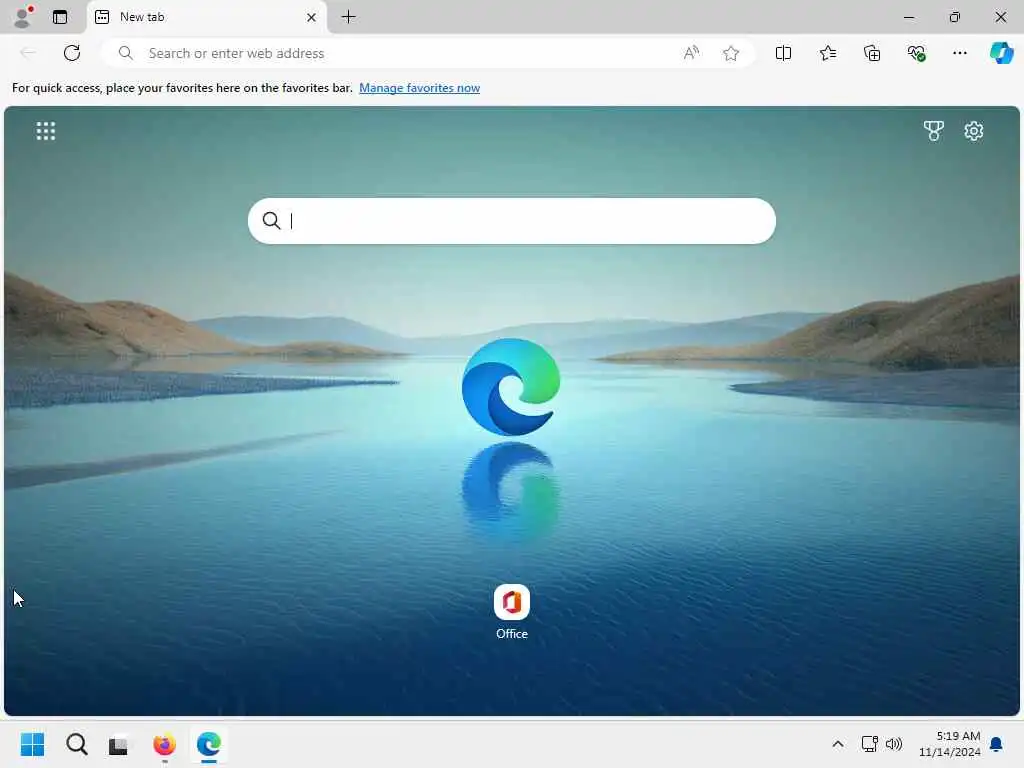Open the apps grid launcher
The width and height of the screenshot is (1024, 768).
(x=46, y=131)
